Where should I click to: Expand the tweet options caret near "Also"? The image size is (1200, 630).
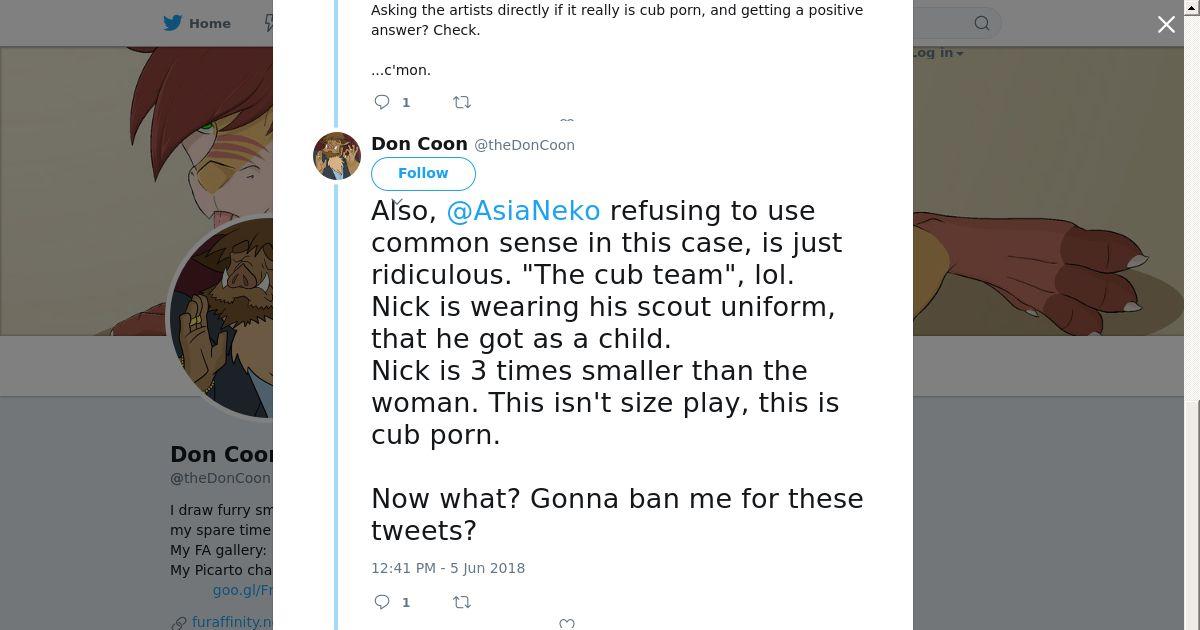click(x=397, y=204)
